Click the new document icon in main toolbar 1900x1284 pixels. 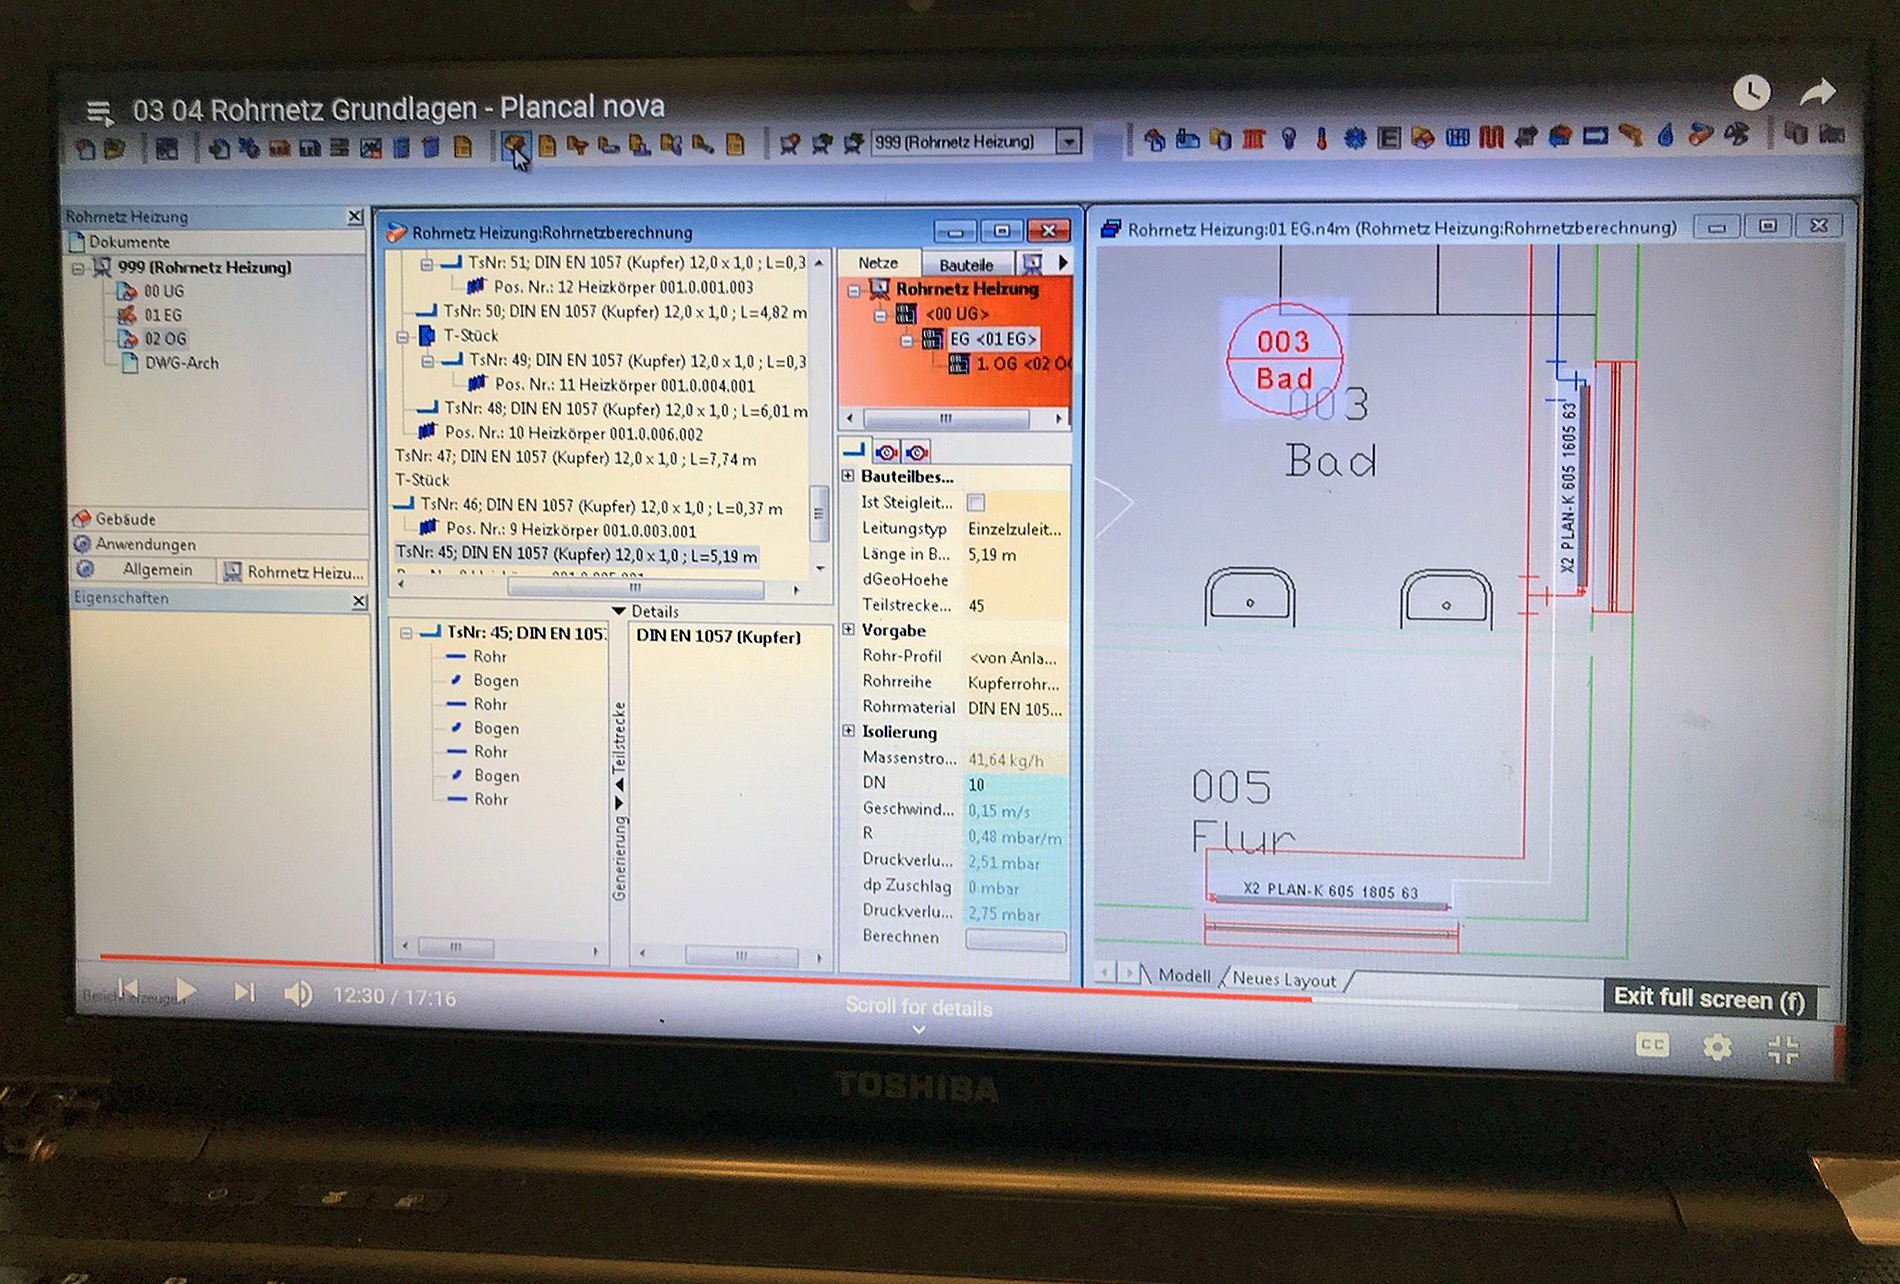[x=85, y=150]
